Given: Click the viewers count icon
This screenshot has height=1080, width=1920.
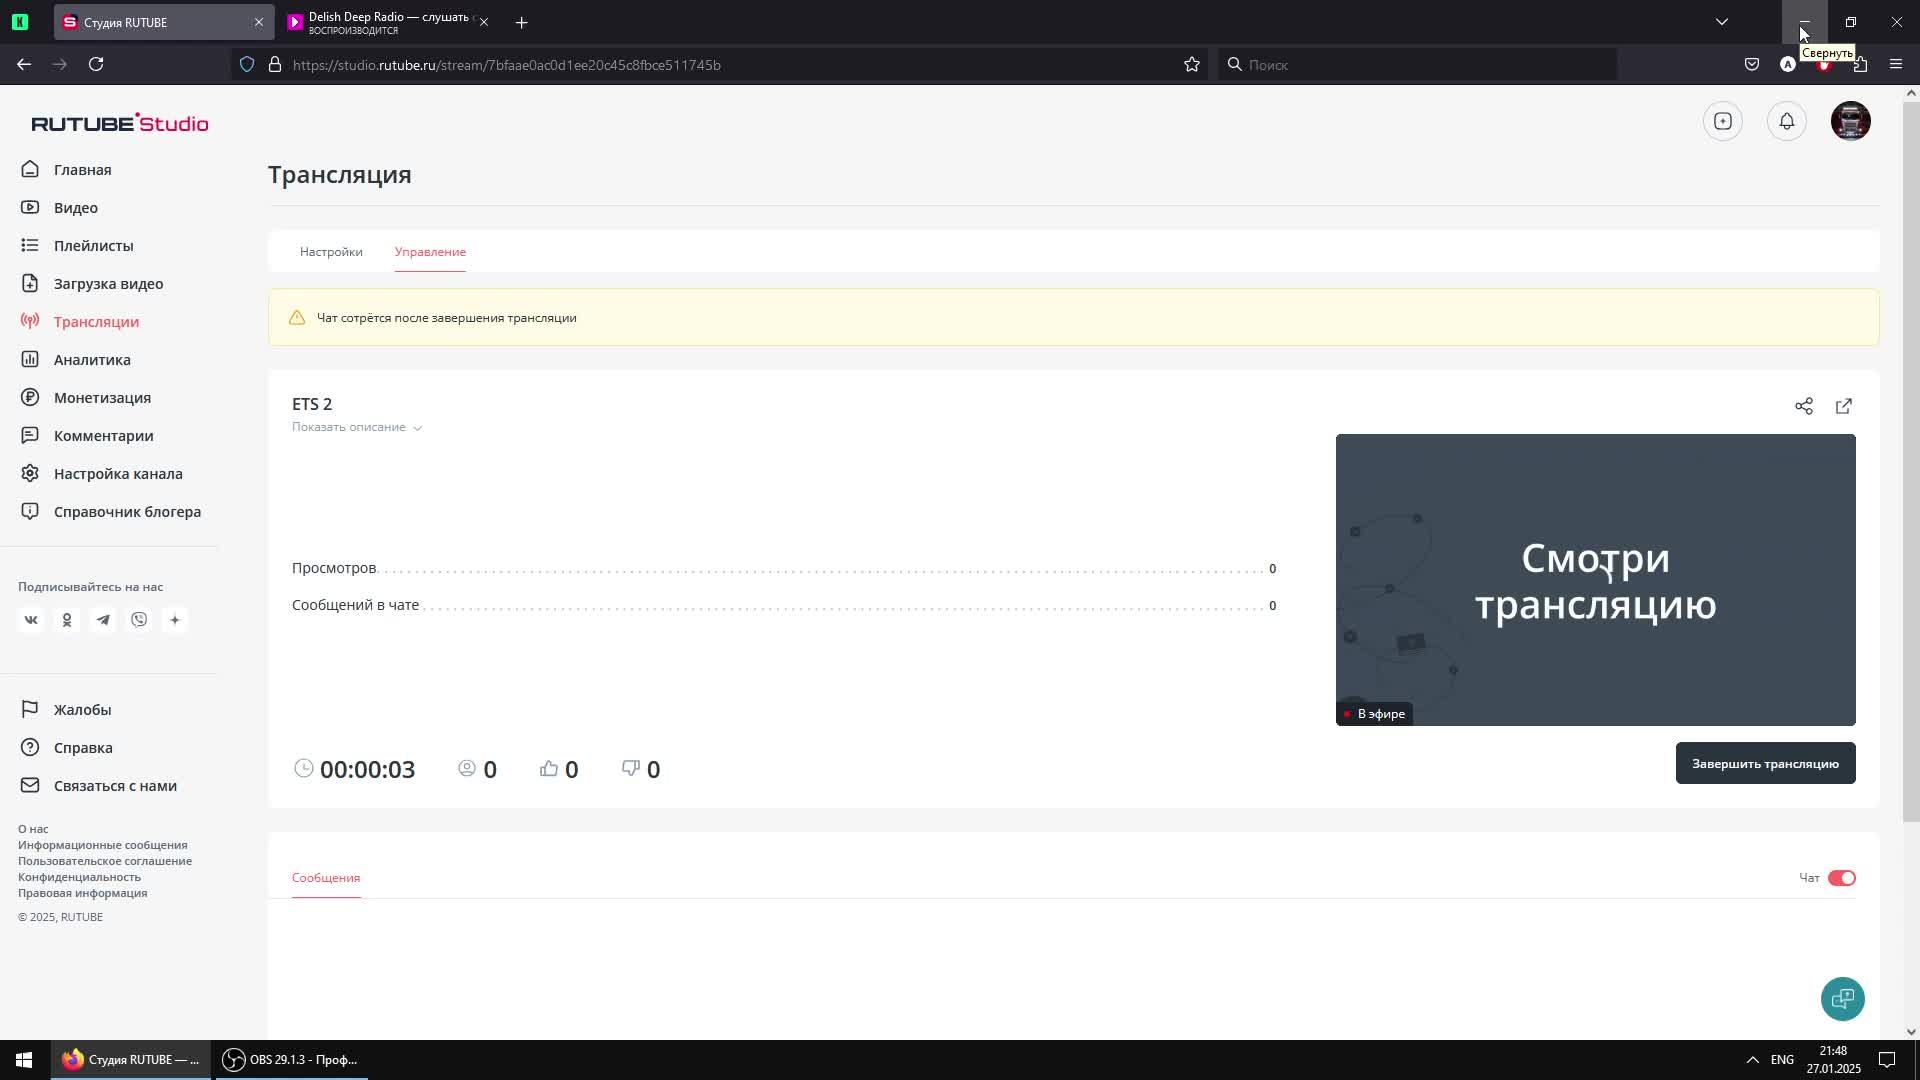Looking at the screenshot, I should coord(467,768).
